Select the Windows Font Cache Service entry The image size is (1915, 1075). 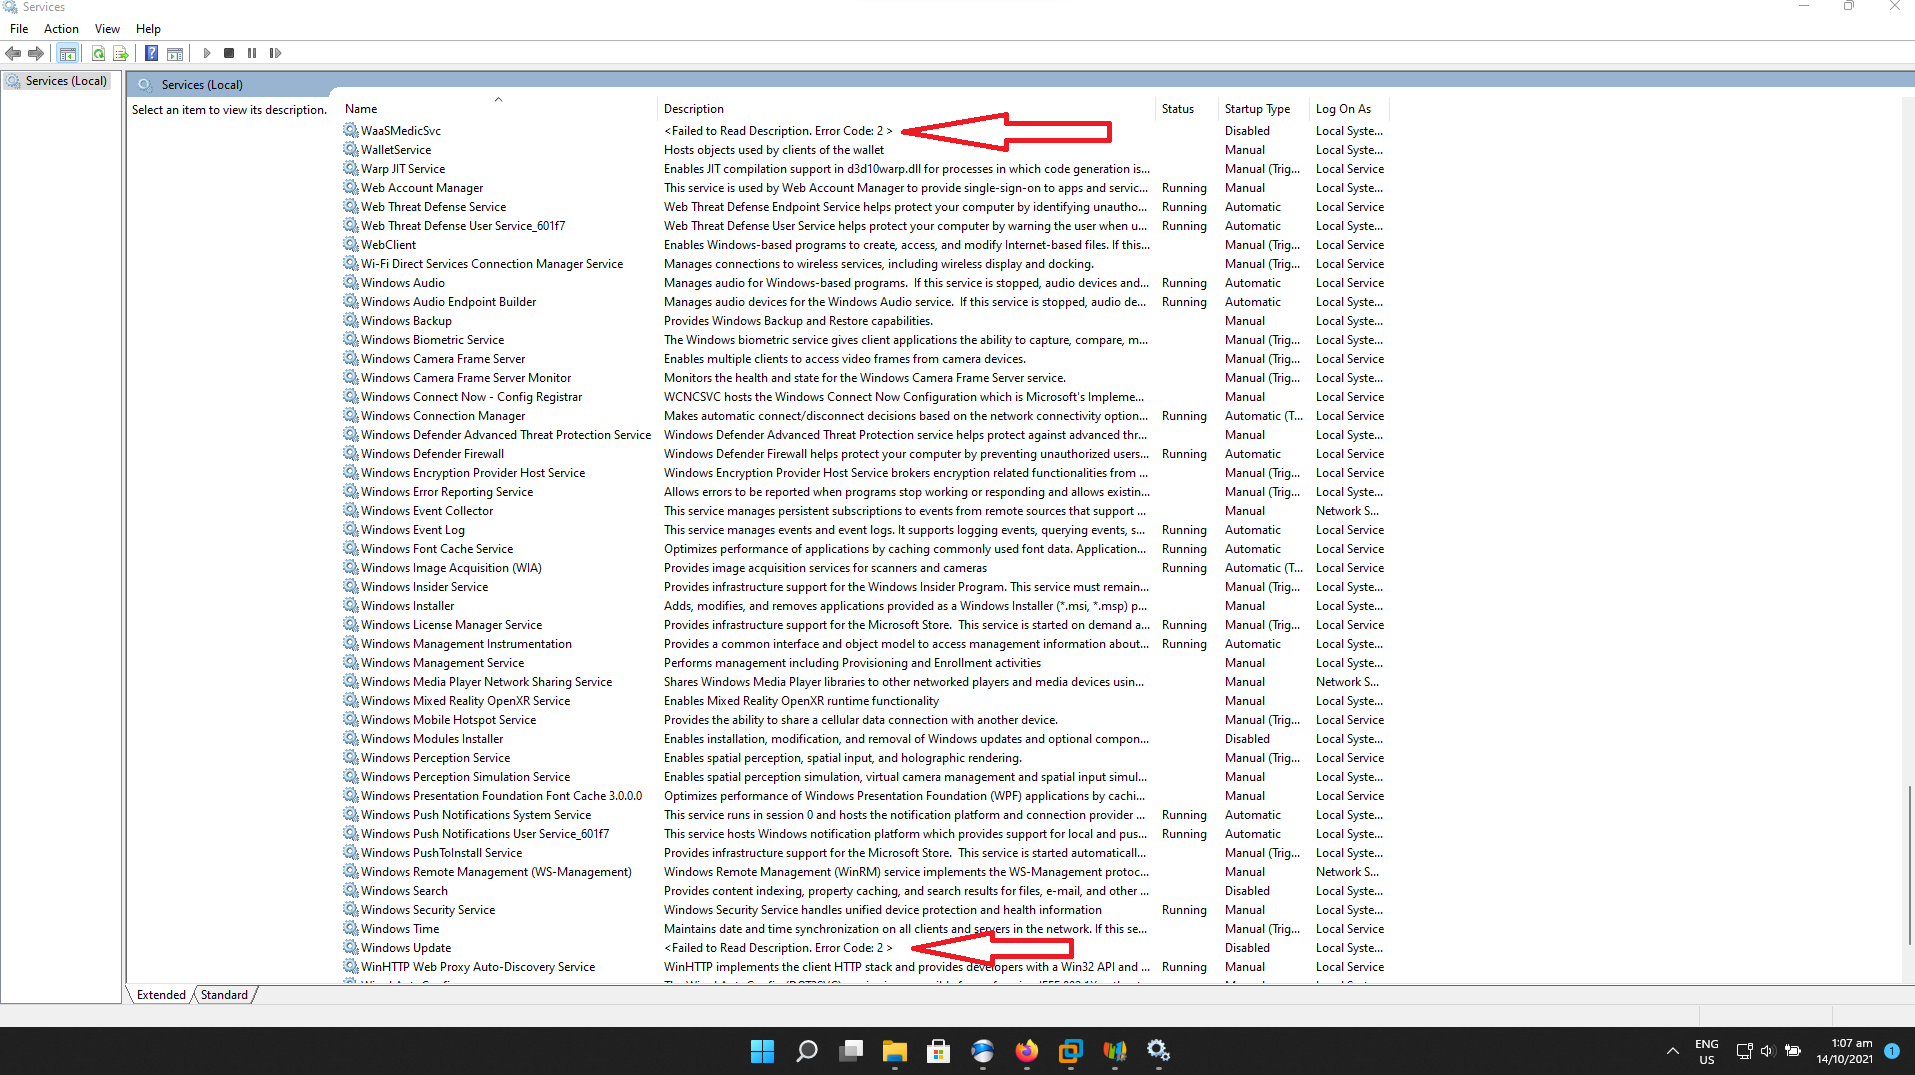(437, 549)
